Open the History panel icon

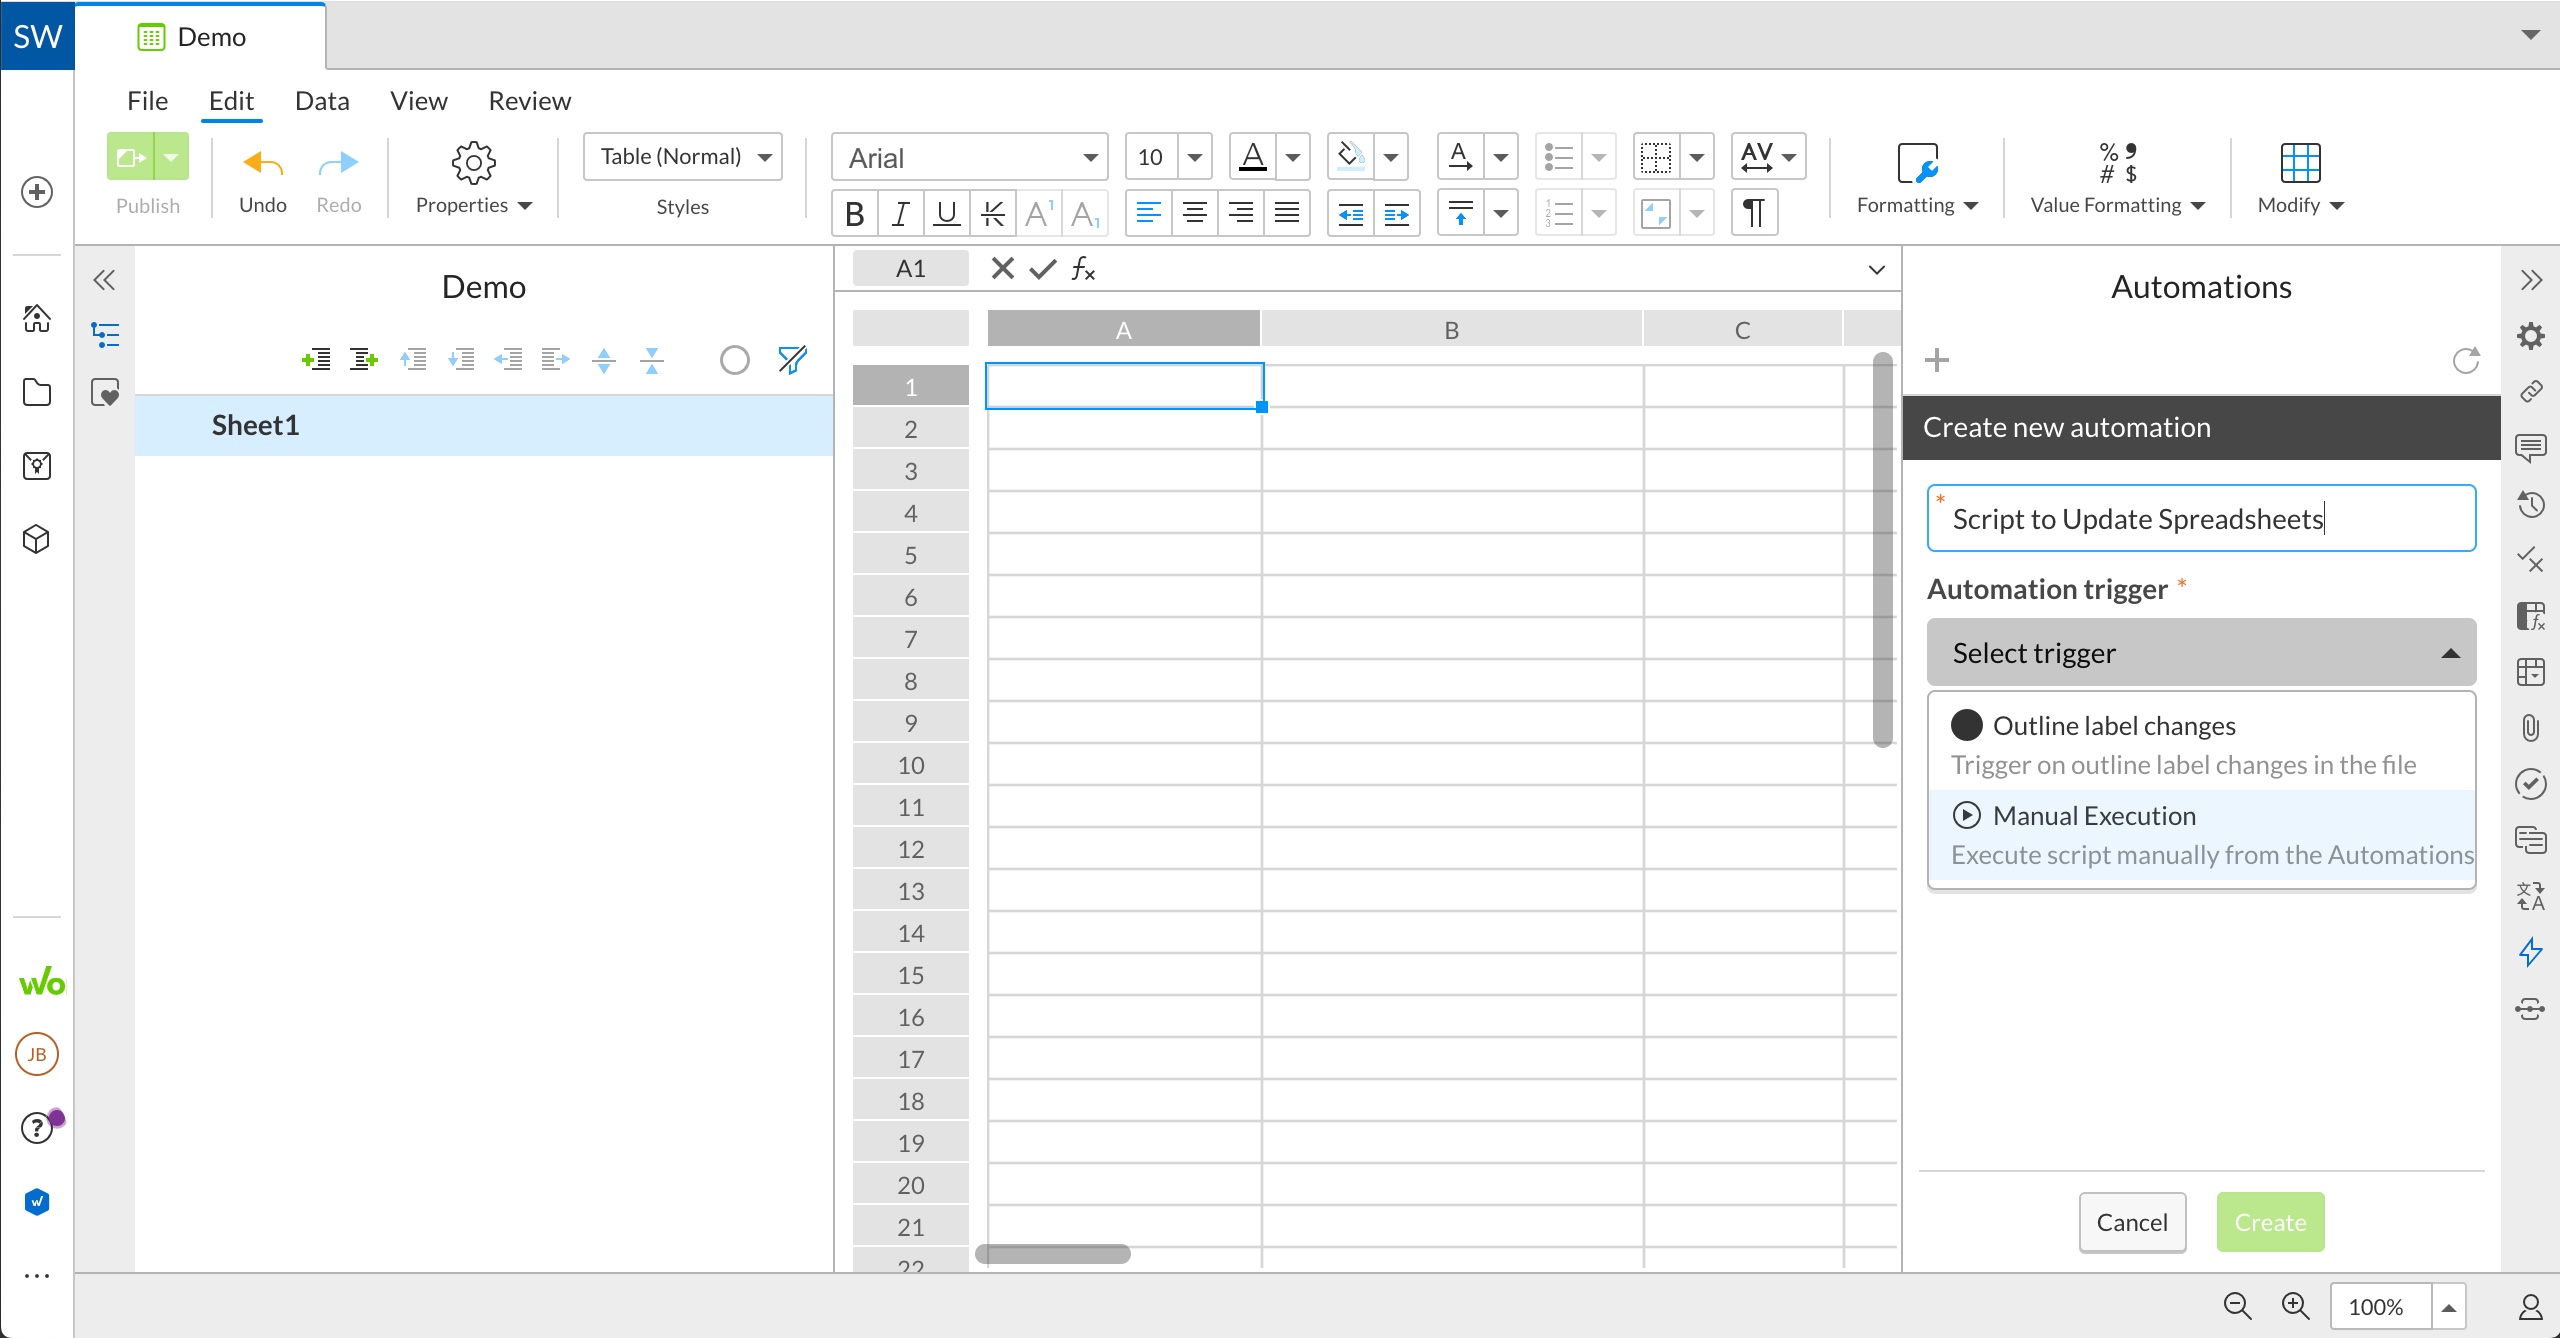pos(2530,504)
